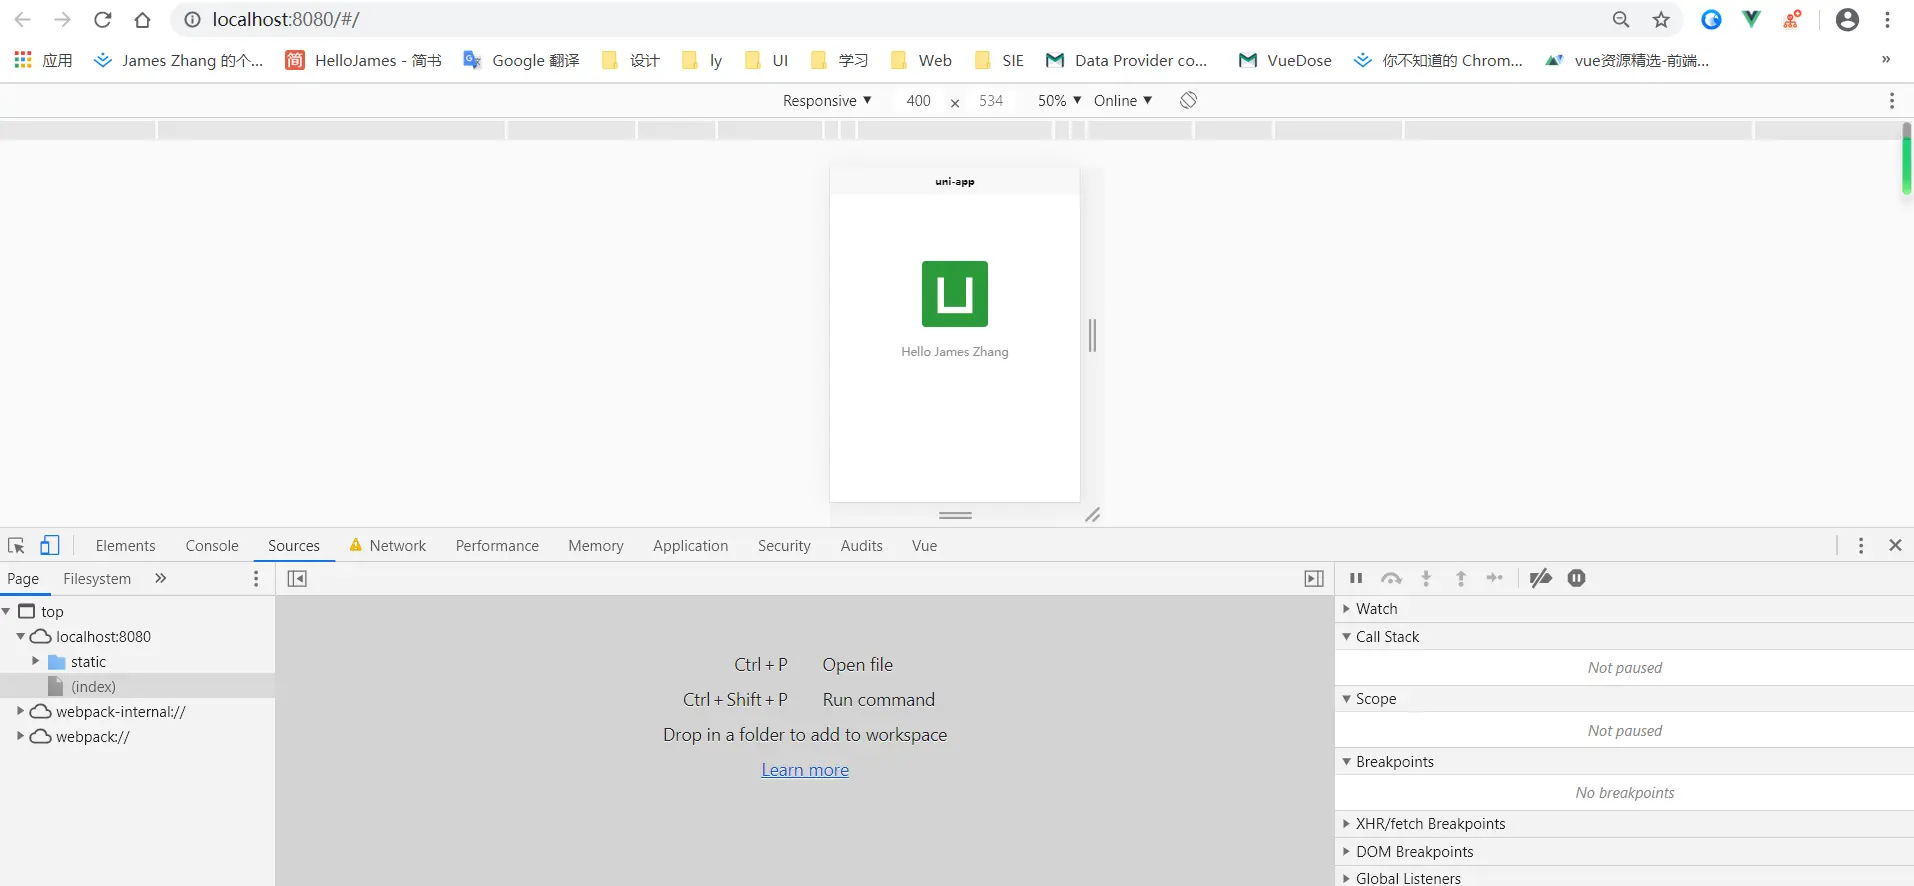Switch to the Vue devtools tab
The width and height of the screenshot is (1914, 886).
point(924,545)
